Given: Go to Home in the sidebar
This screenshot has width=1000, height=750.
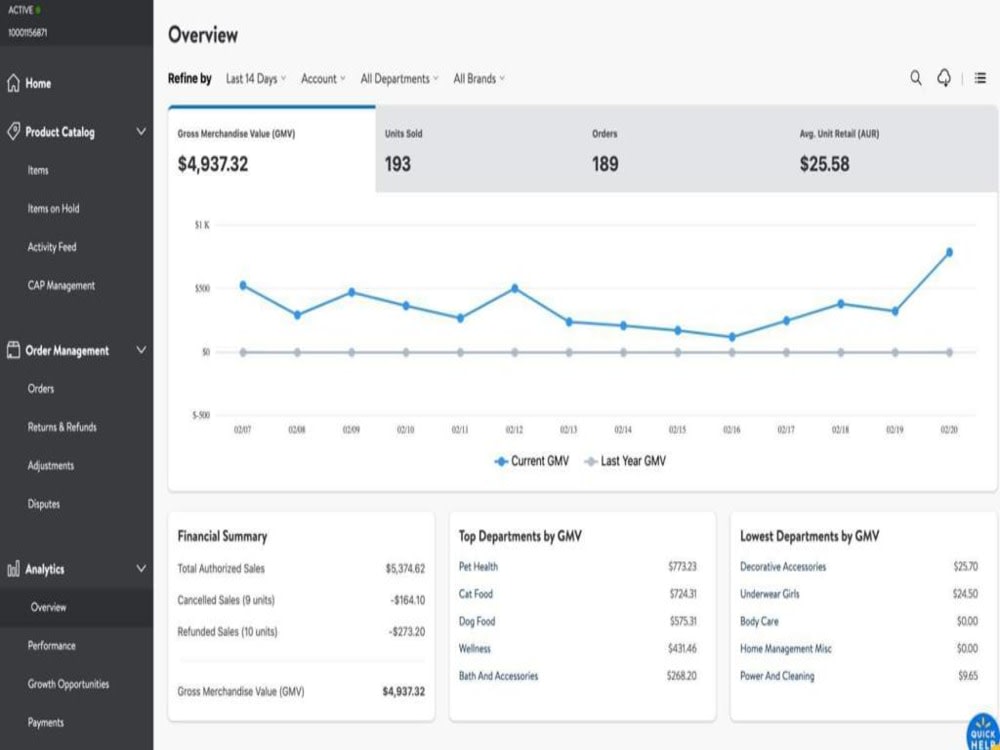Looking at the screenshot, I should tap(38, 83).
